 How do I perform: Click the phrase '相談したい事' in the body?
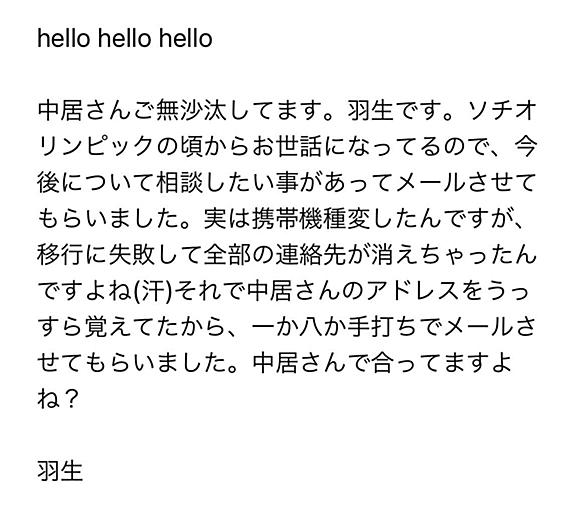coord(227,183)
